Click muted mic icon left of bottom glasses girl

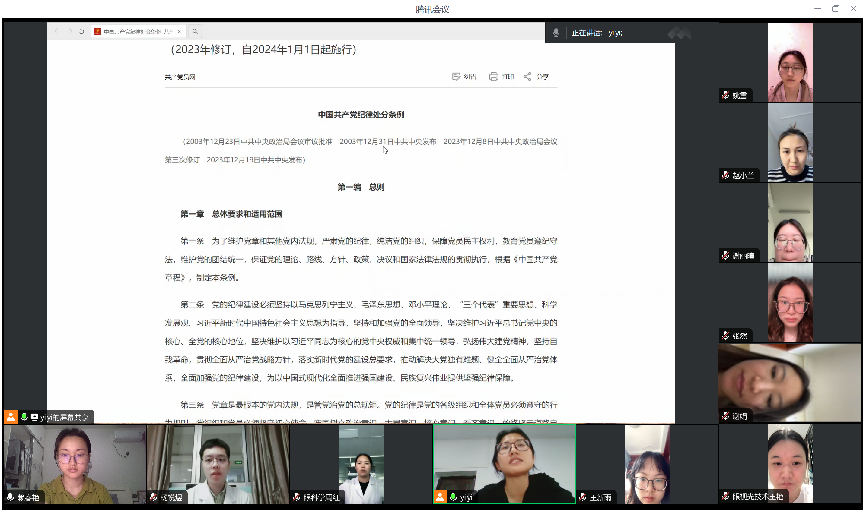point(583,497)
